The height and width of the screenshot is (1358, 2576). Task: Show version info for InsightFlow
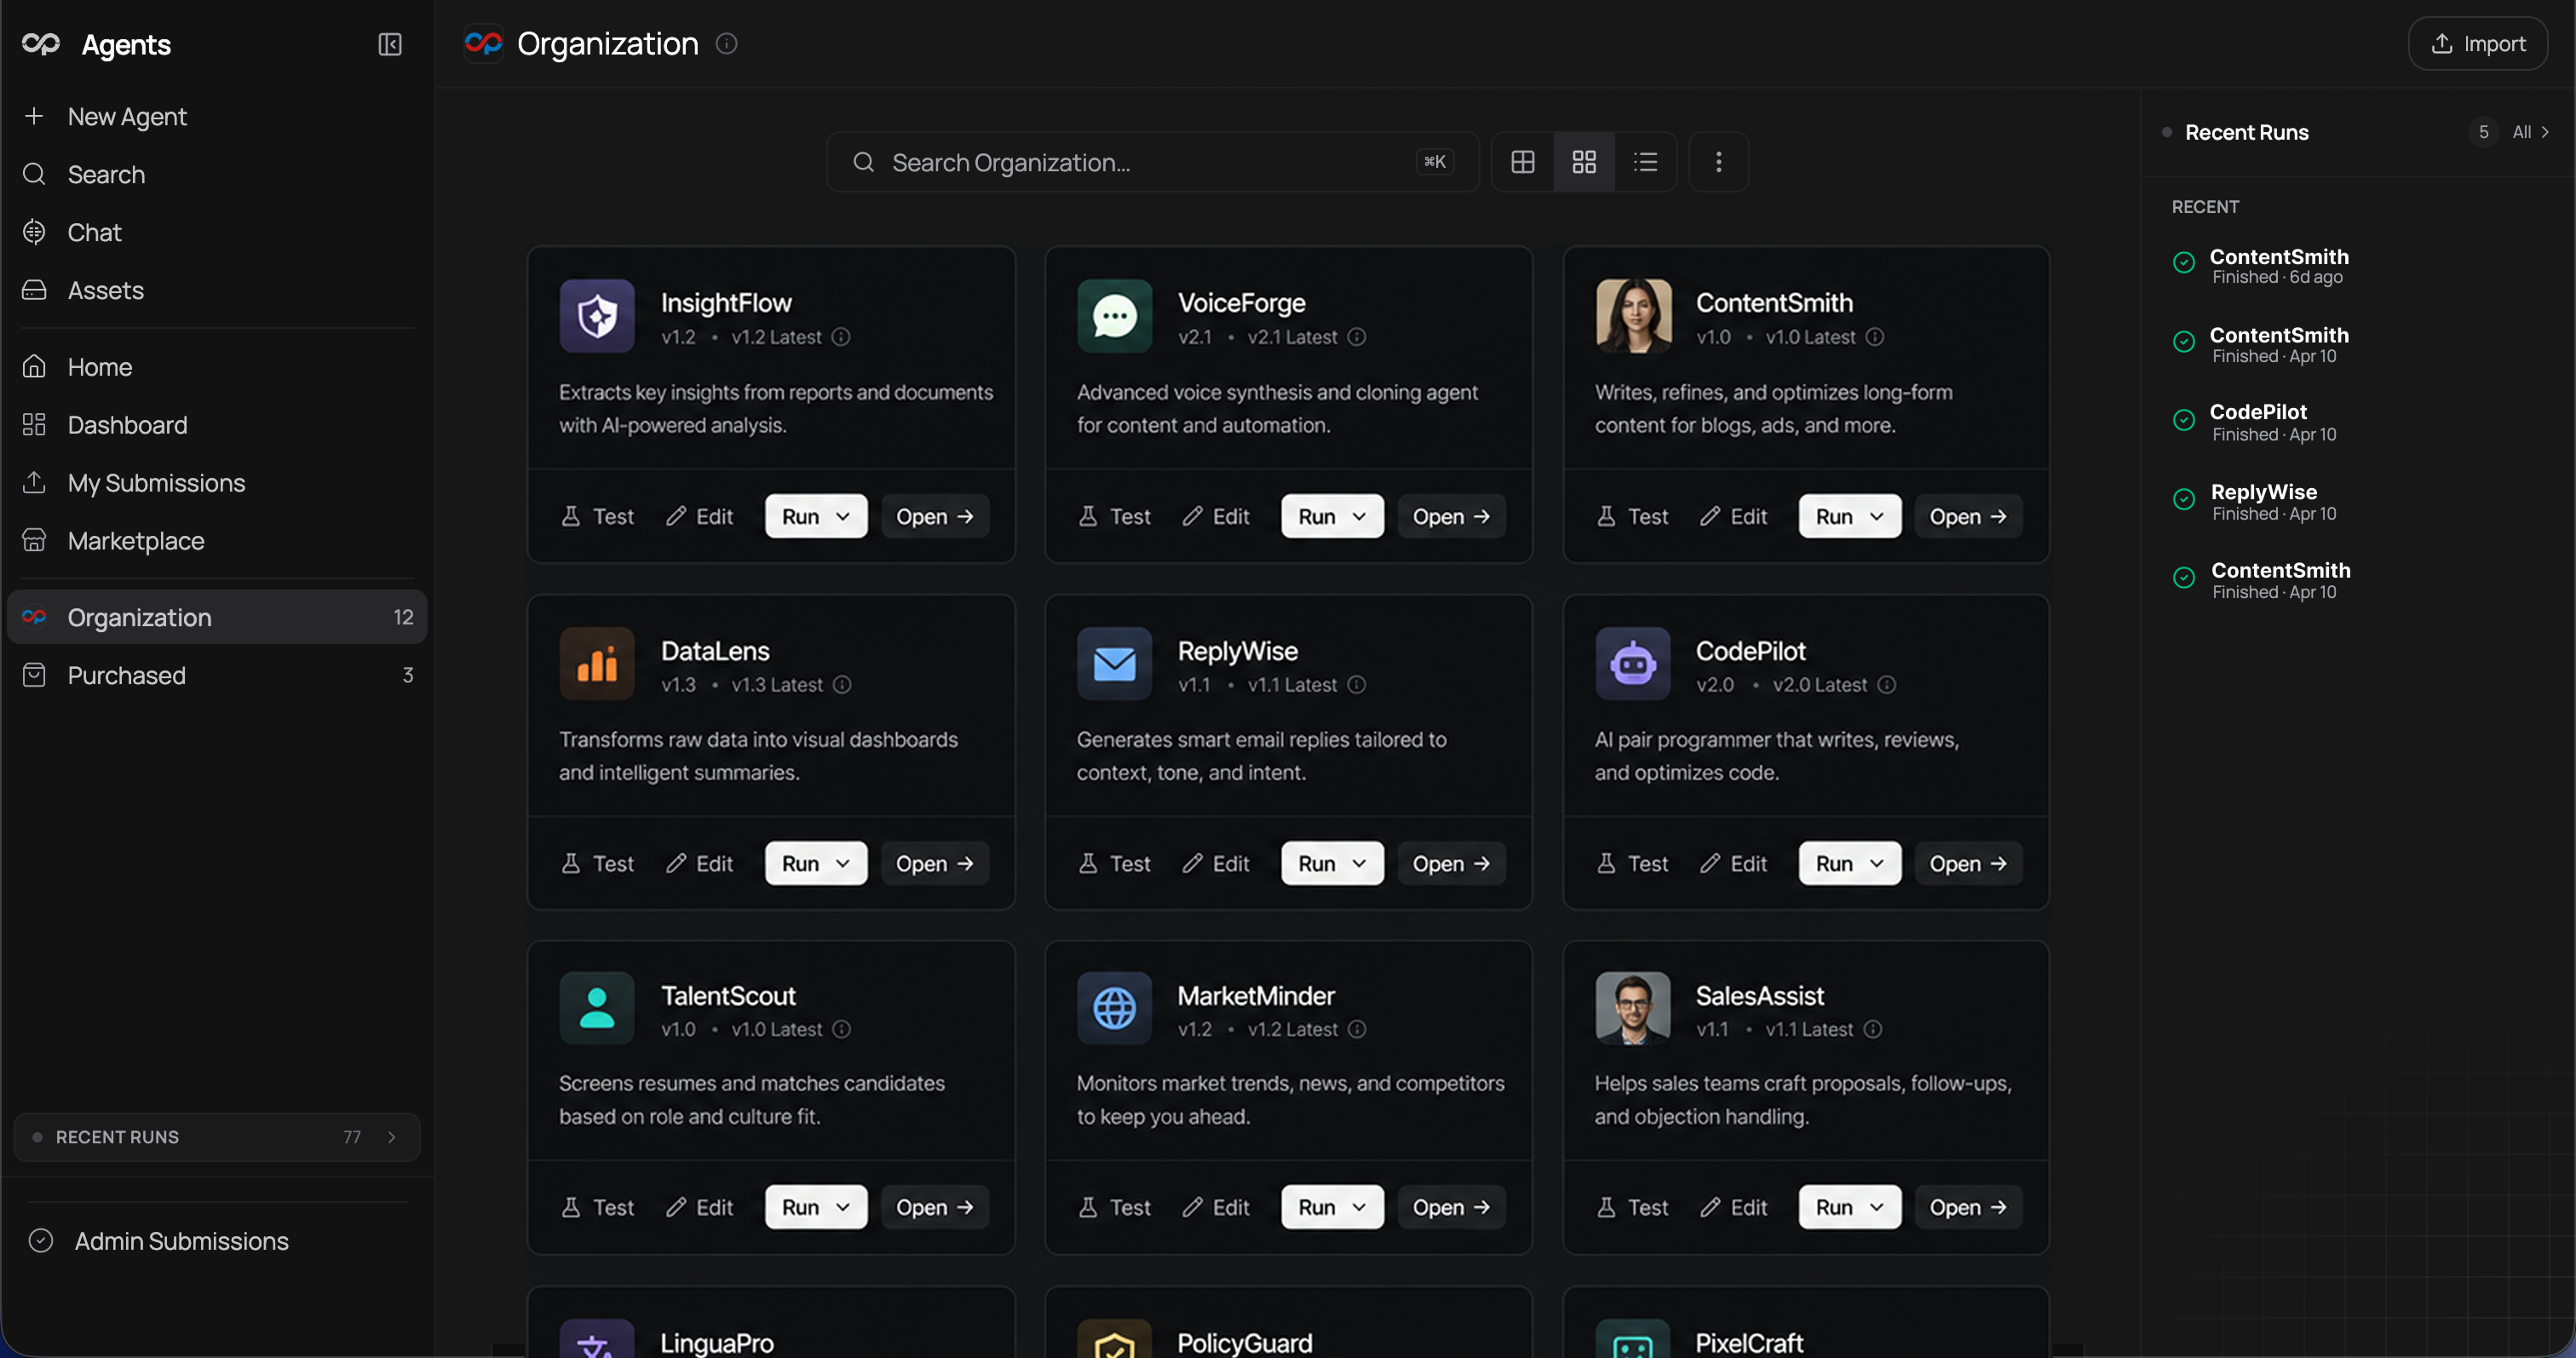(x=841, y=337)
